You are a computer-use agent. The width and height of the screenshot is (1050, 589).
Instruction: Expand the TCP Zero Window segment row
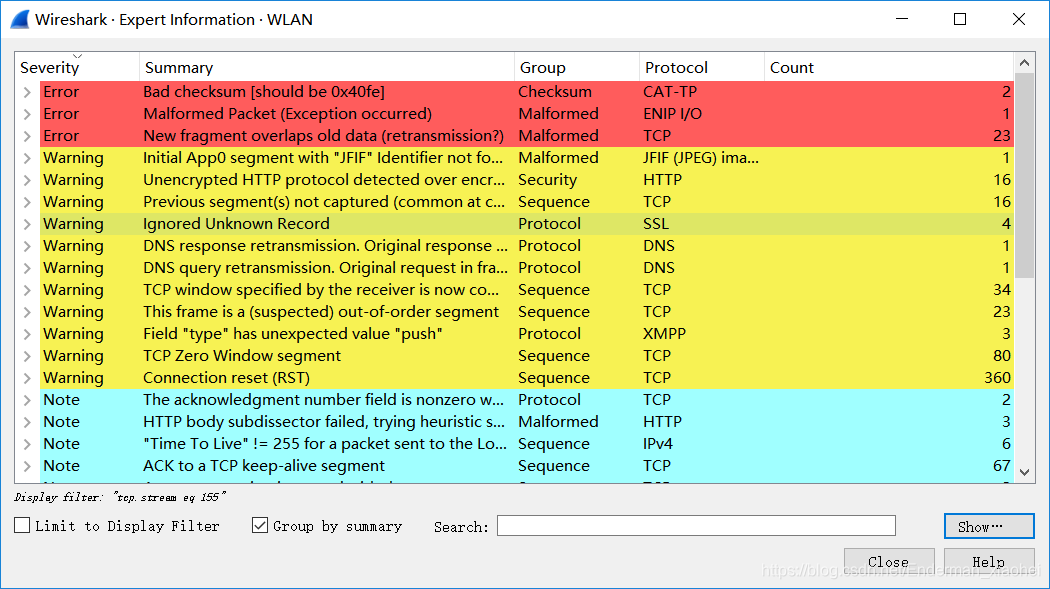[27, 356]
